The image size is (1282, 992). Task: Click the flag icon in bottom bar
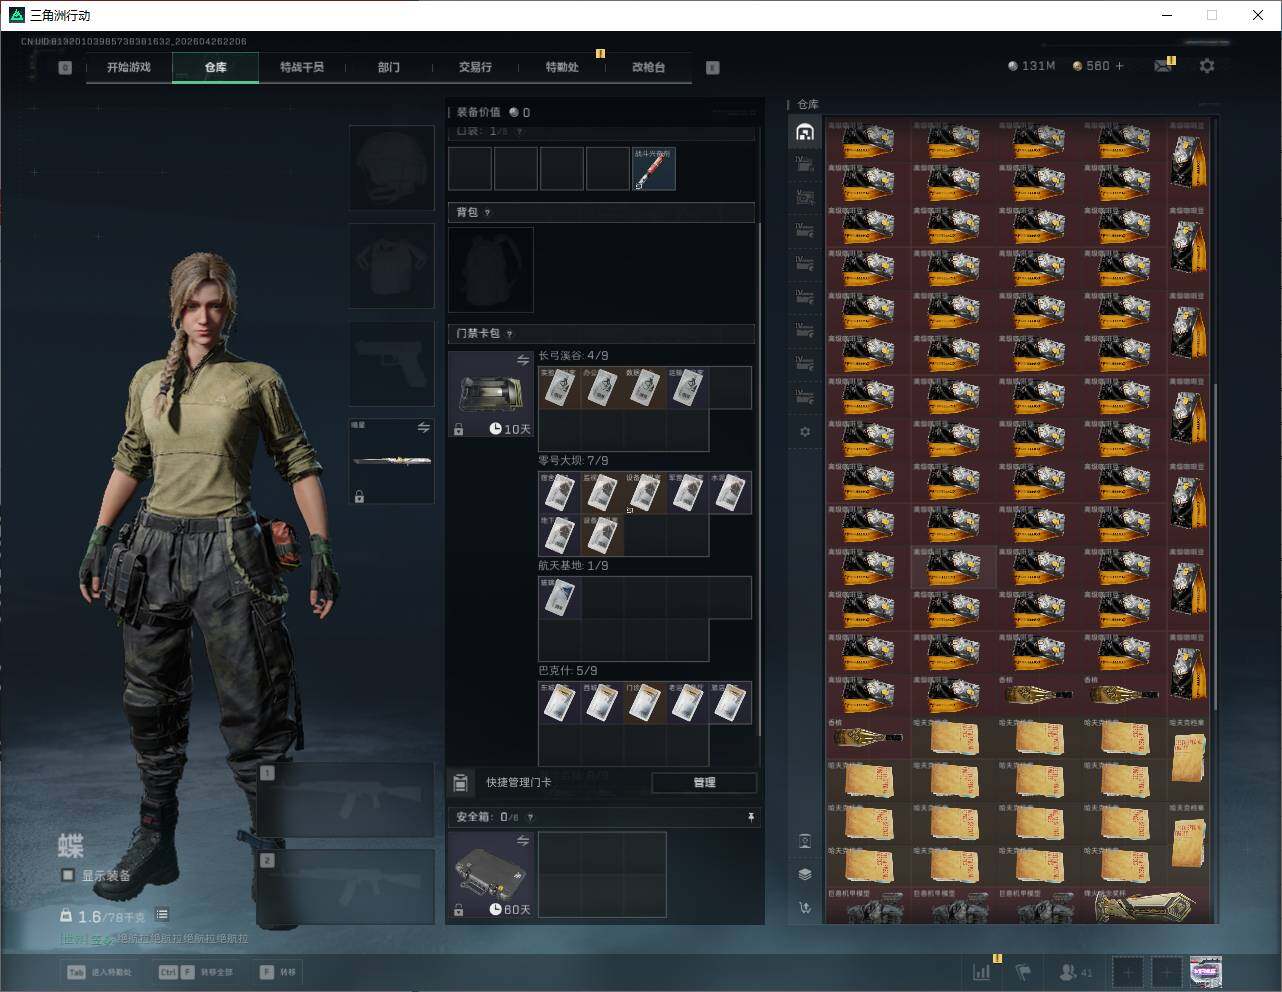tap(1023, 971)
